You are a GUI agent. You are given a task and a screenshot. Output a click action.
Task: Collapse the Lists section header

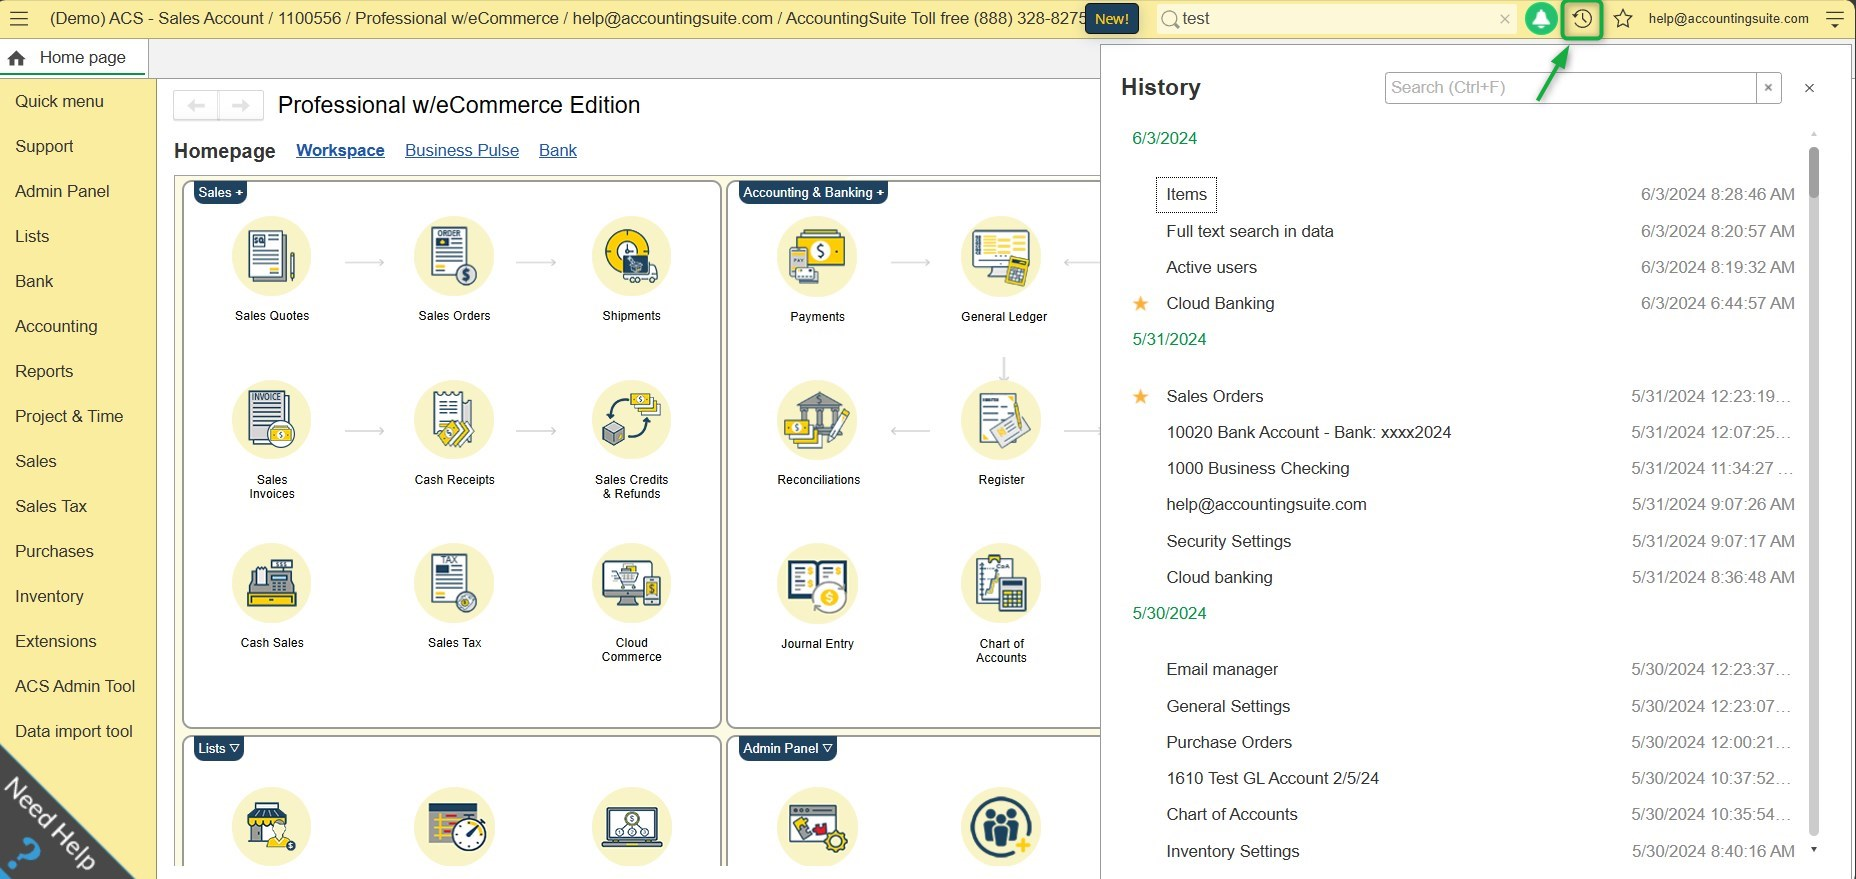pos(218,748)
